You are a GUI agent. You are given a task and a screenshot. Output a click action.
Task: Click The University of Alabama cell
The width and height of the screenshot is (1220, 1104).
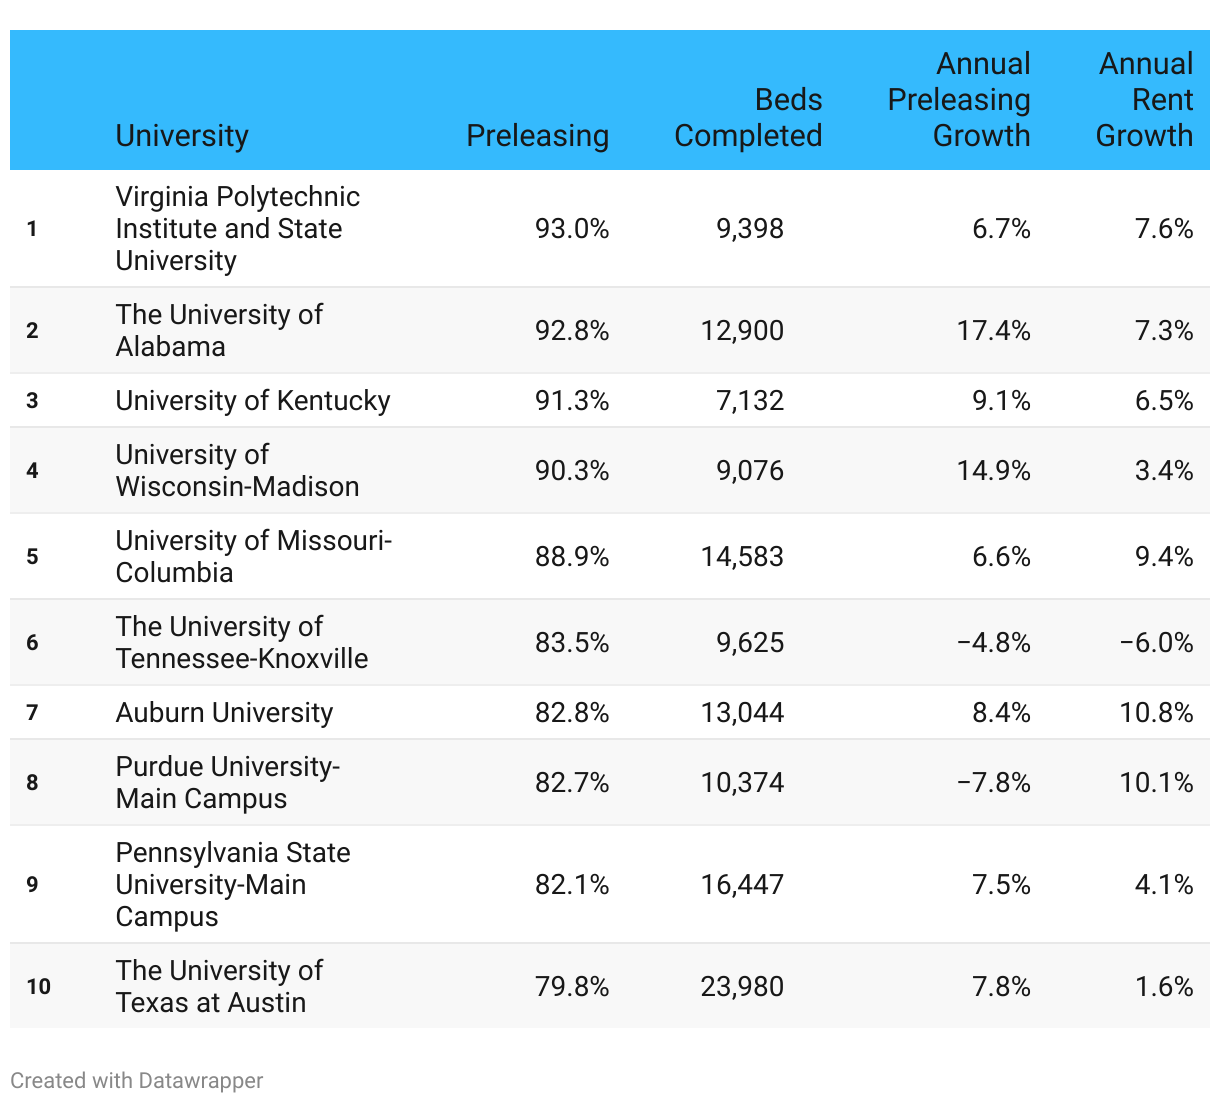click(x=219, y=331)
